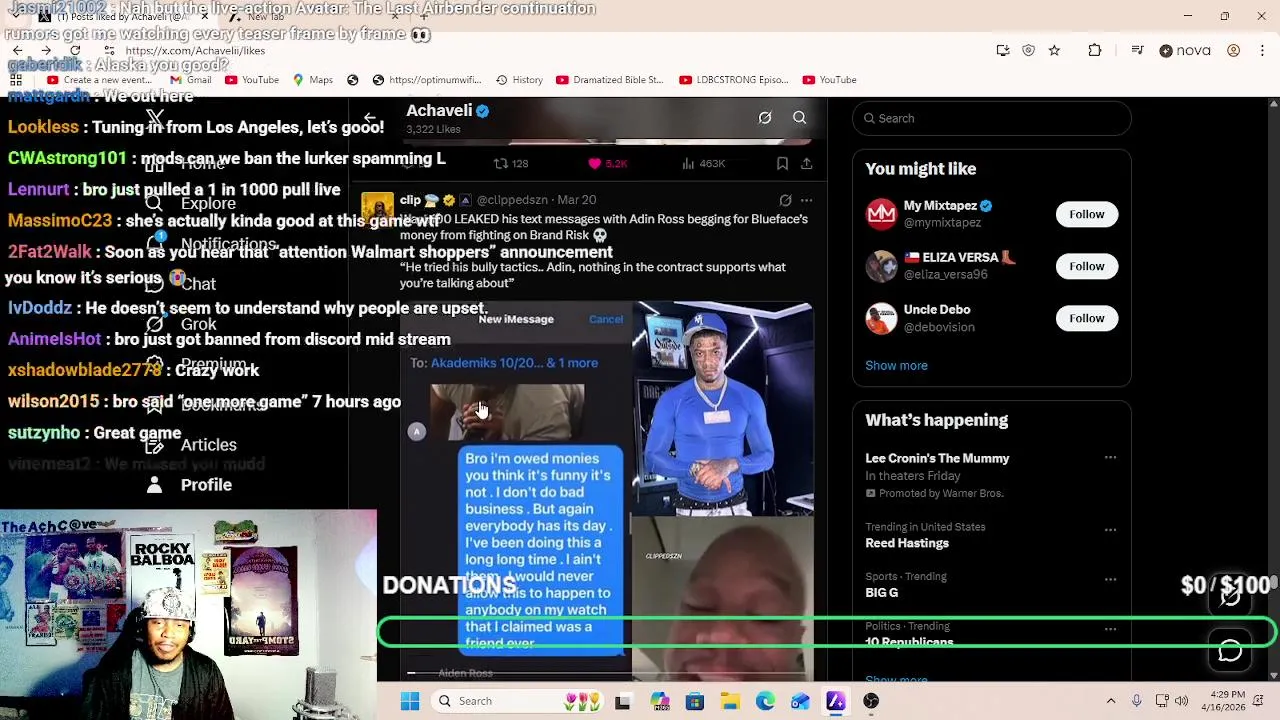This screenshot has width=1280, height=720.
Task: Open File Explorer from taskbar
Action: [730, 701]
